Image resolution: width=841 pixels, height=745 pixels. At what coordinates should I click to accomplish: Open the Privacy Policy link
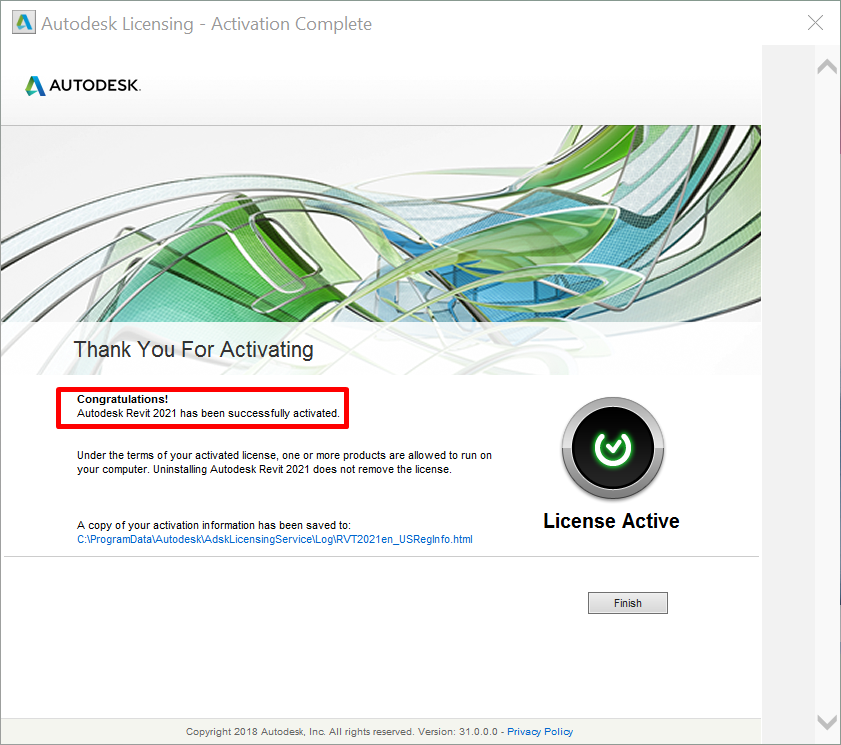tap(540, 732)
